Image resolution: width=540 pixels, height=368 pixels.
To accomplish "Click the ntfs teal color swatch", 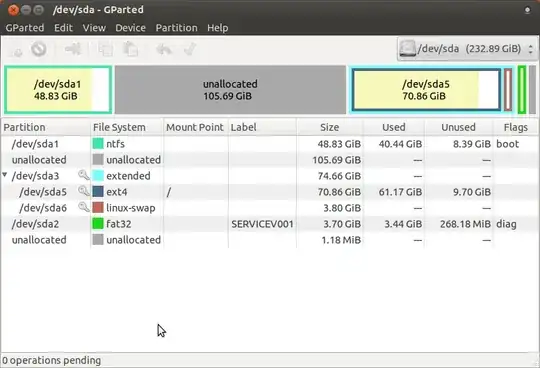I will coord(98,144).
